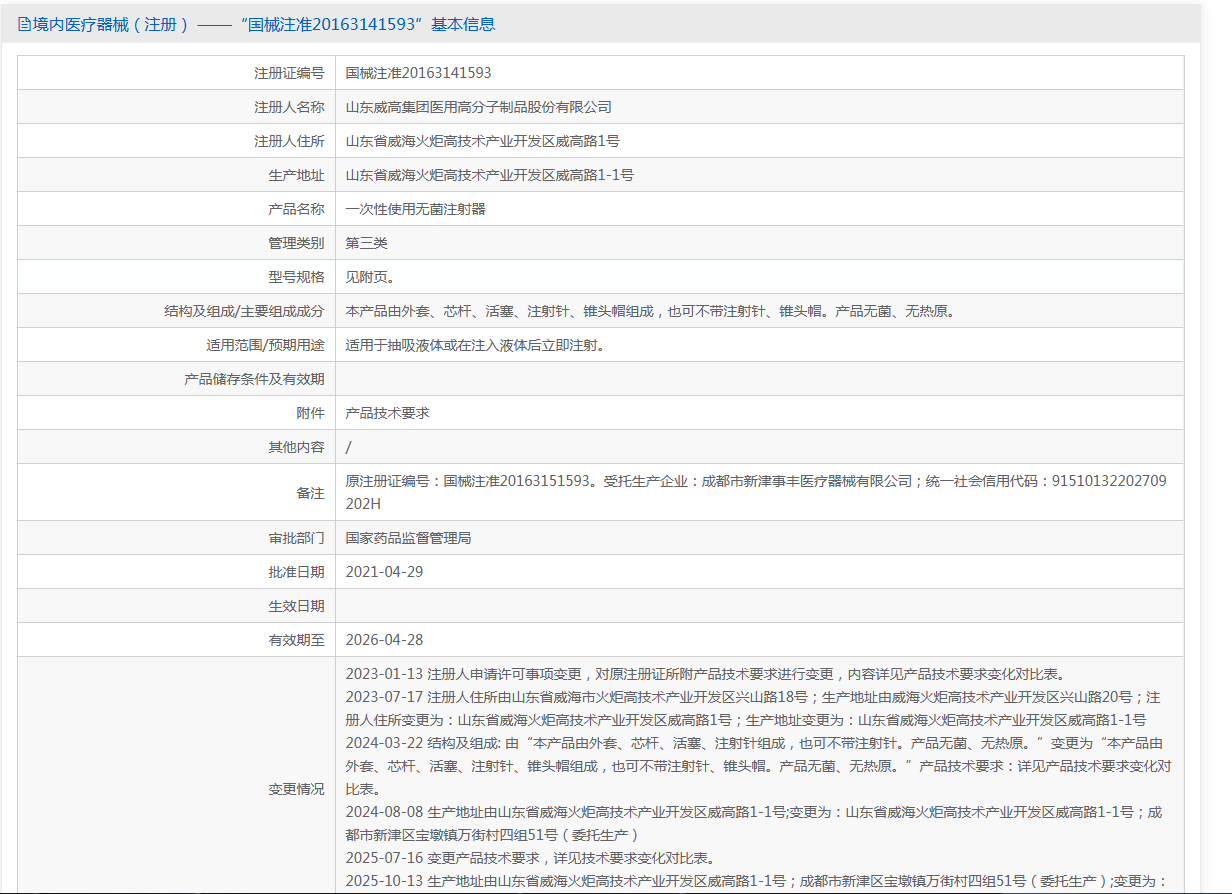Click the 结构及组成/主要组成成分 label
Image resolution: width=1232 pixels, height=894 pixels.
(x=244, y=311)
